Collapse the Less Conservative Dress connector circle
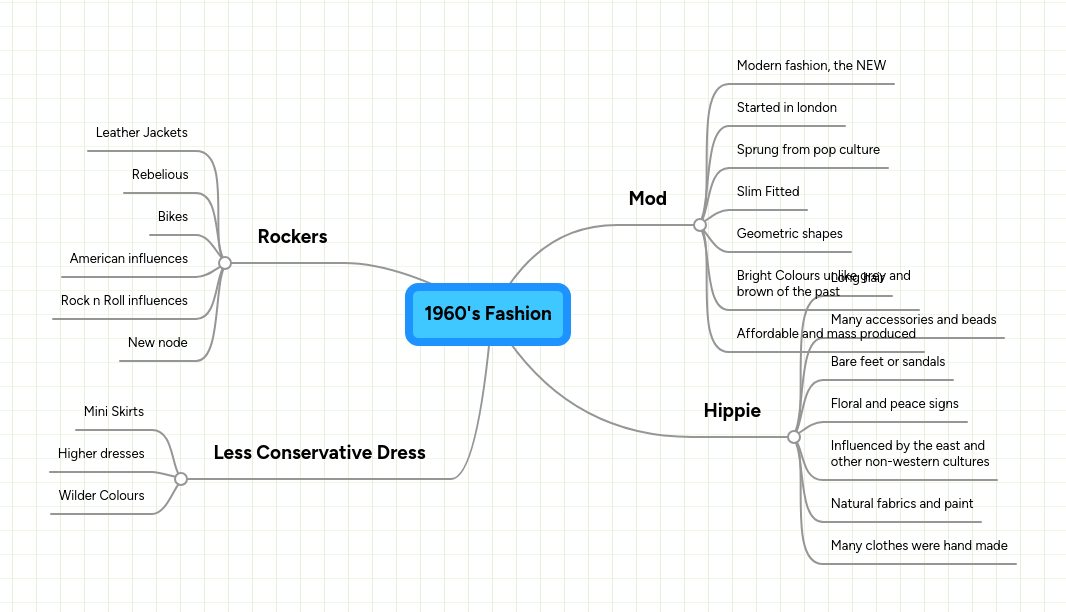 coord(181,479)
